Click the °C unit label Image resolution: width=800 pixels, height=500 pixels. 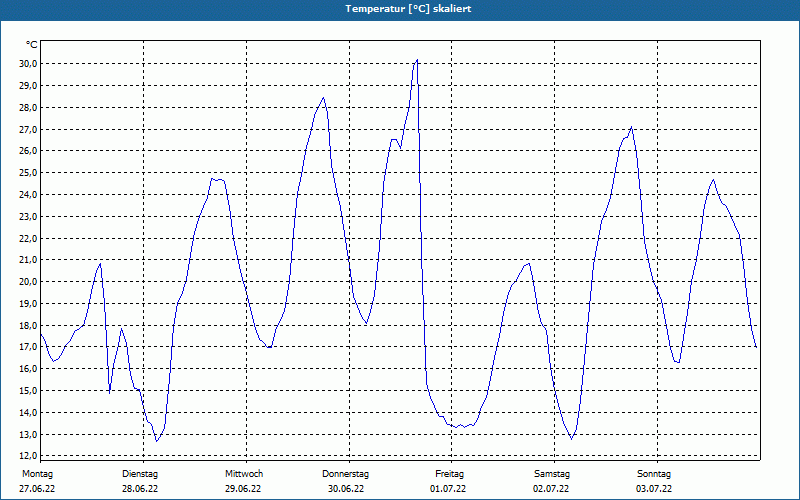(x=31, y=45)
